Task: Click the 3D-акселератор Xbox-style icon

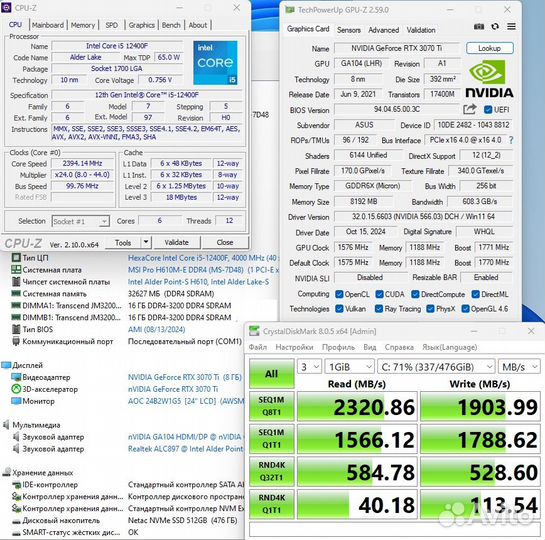Action: pyautogui.click(x=16, y=389)
